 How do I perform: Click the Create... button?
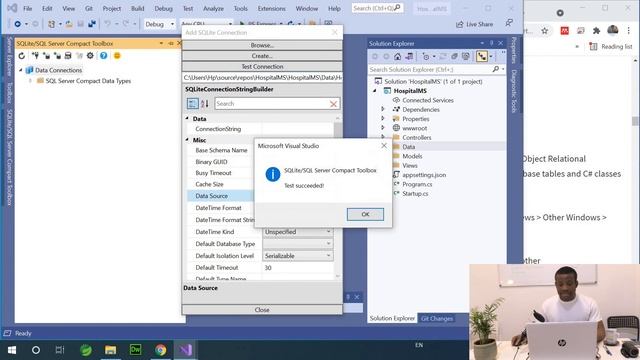262,56
